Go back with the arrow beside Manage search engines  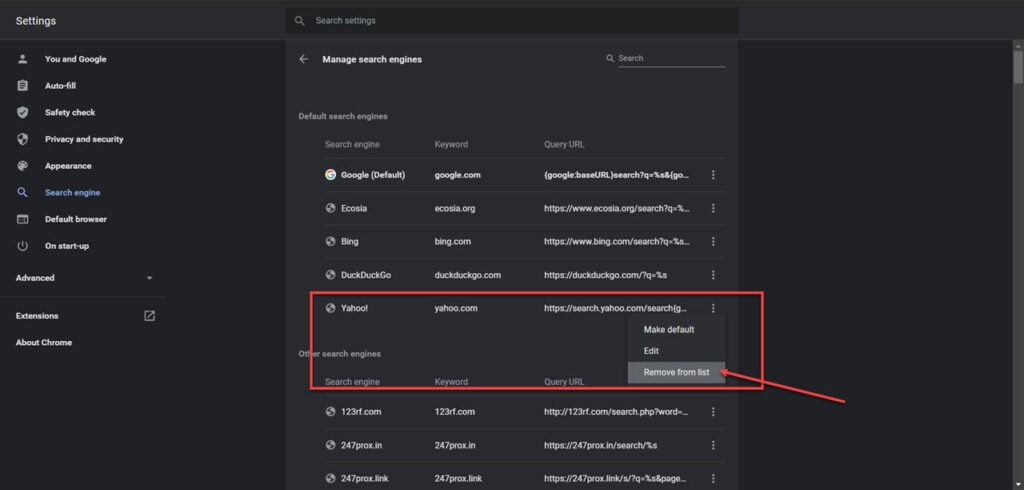(x=304, y=59)
